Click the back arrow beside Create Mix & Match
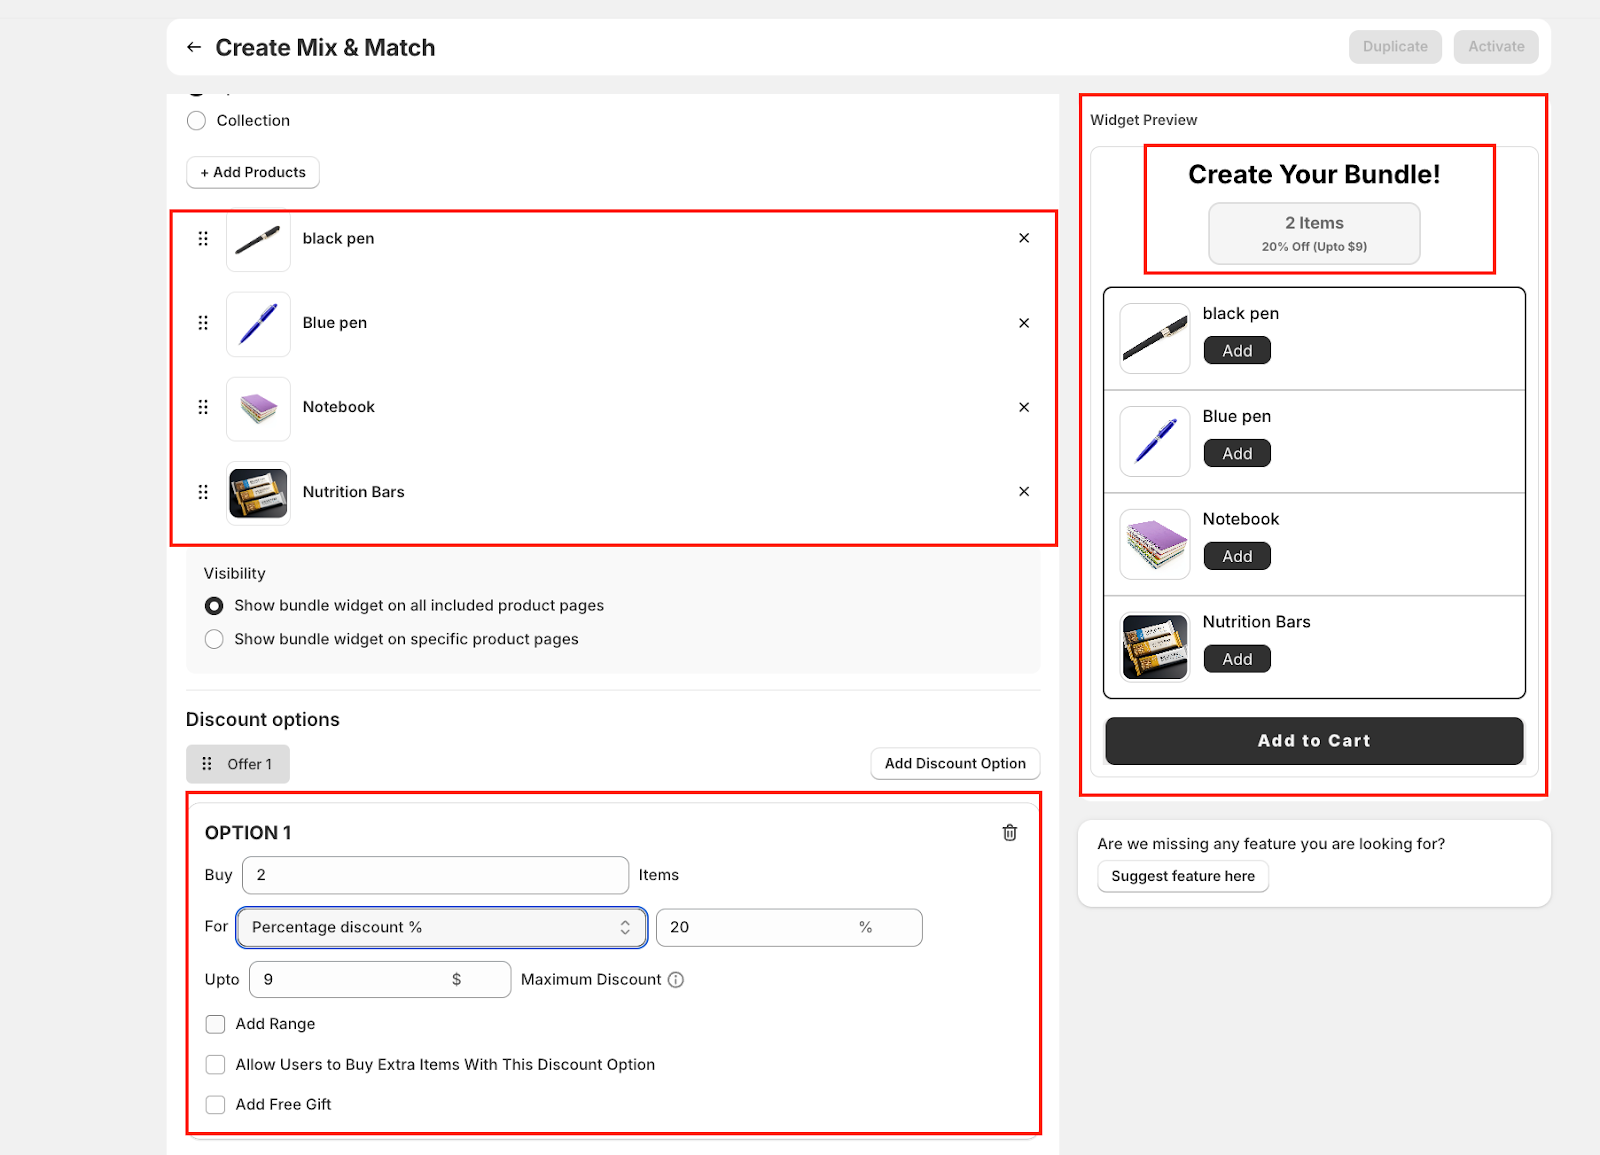 (x=194, y=47)
